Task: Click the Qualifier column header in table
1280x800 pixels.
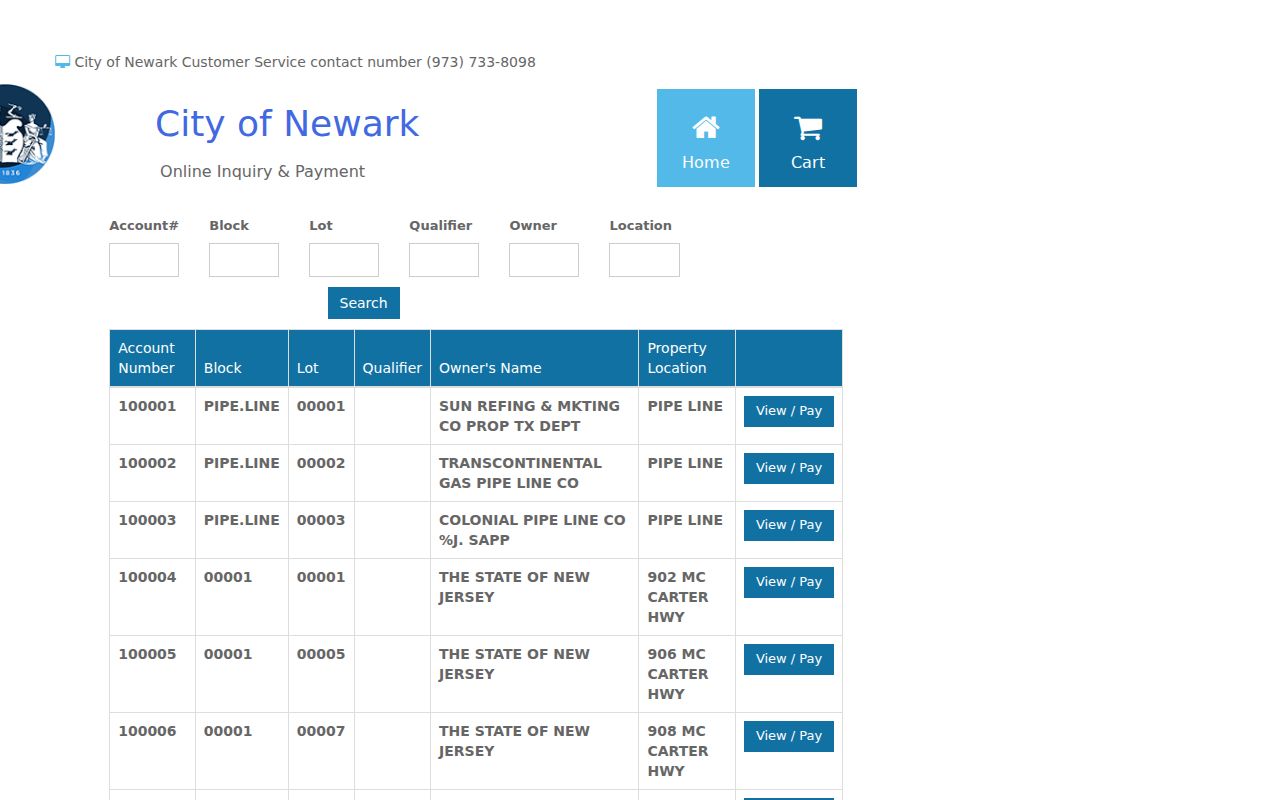Action: 392,358
